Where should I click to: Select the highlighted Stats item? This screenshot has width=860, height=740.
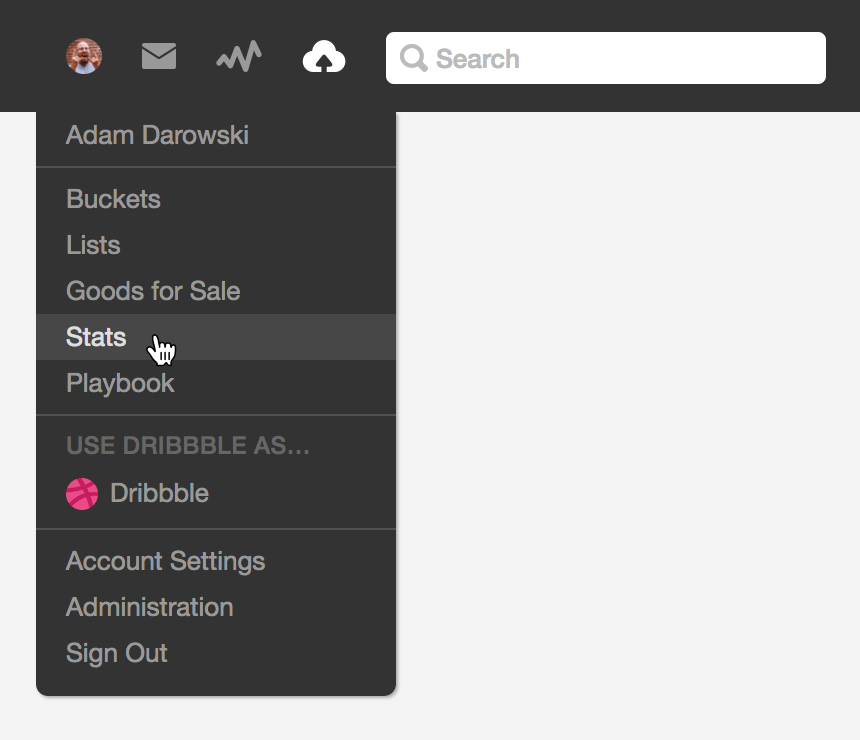pos(216,337)
